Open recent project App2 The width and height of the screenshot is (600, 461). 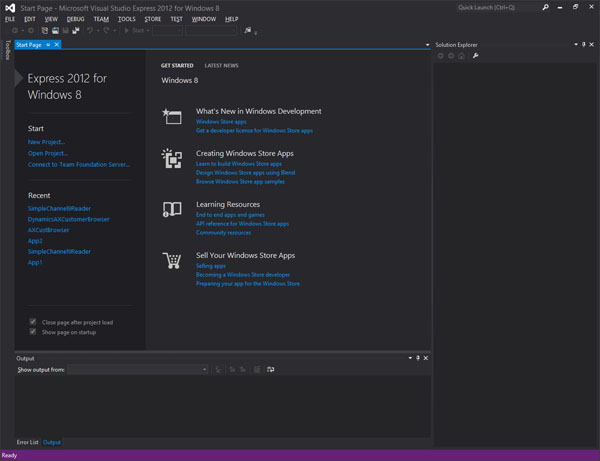pos(35,241)
